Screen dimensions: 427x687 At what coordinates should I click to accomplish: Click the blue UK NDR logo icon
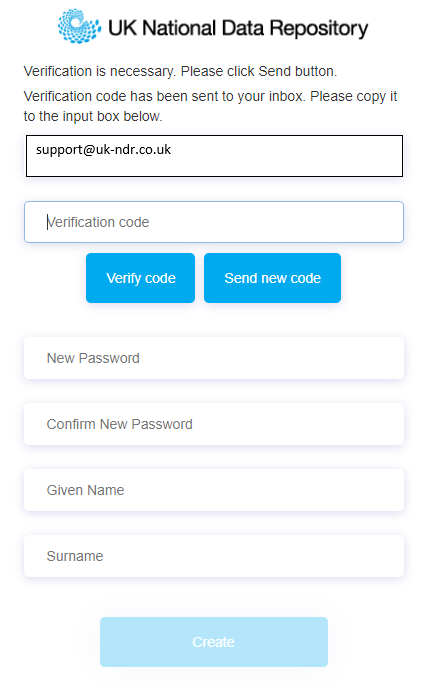[79, 26]
